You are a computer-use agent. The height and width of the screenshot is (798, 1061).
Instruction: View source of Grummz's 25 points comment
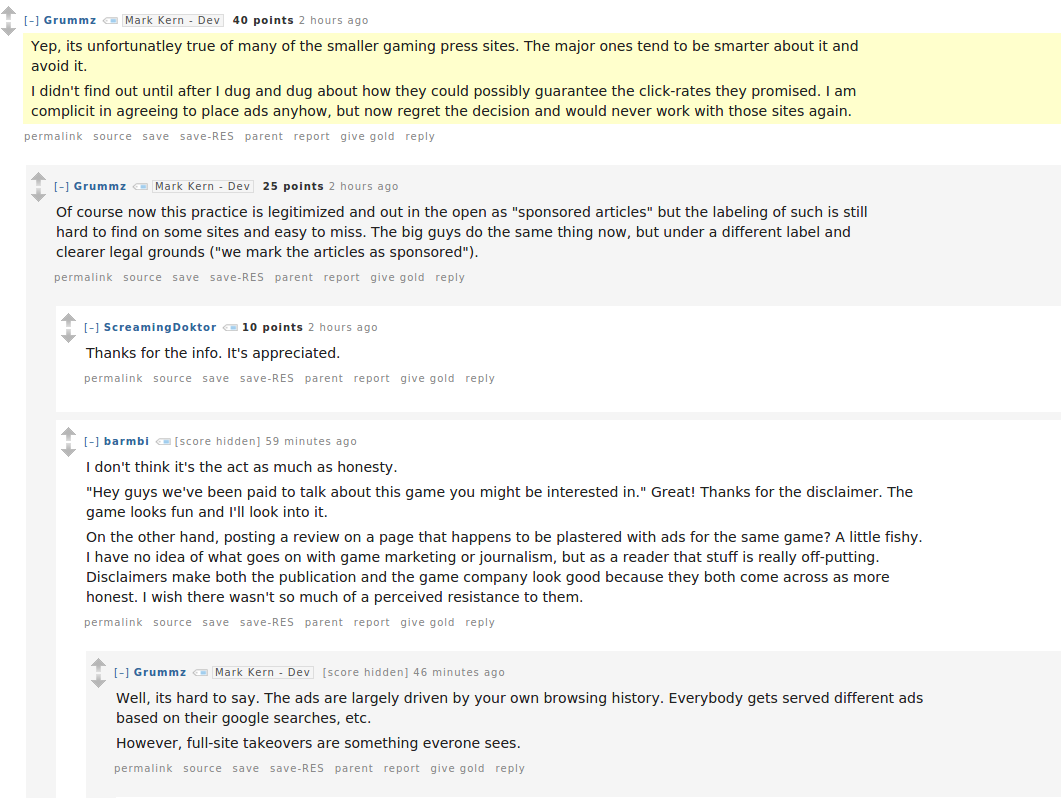(x=142, y=278)
